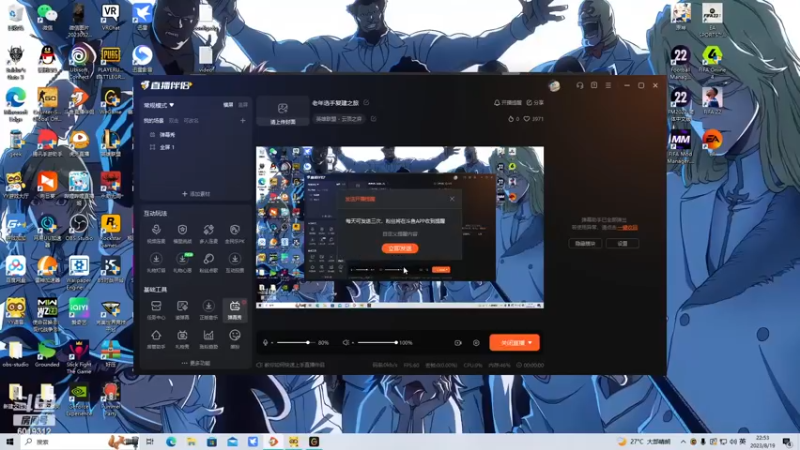The height and width of the screenshot is (450, 800).
Task: Mute the microphone icon
Action: pyautogui.click(x=265, y=343)
